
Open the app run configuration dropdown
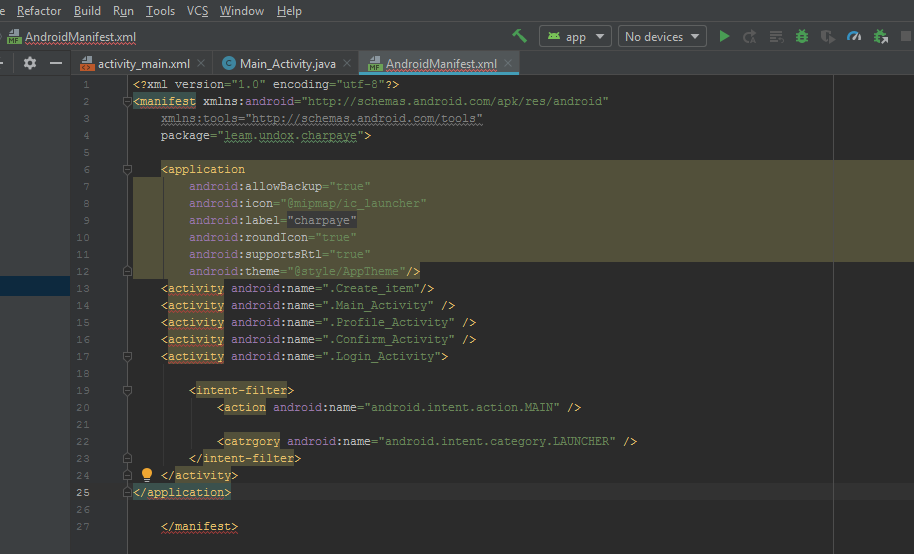pos(575,36)
